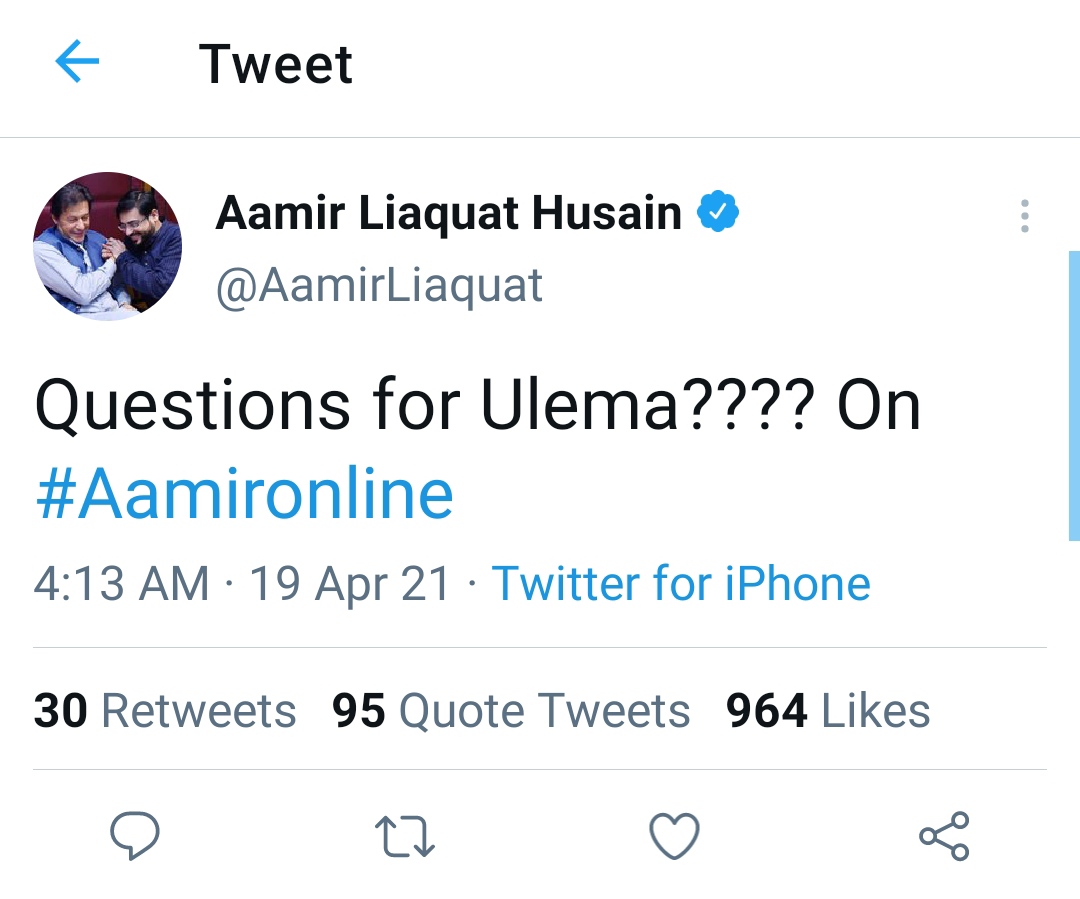Click the Aamir Liaquat Husain display name

click(448, 212)
